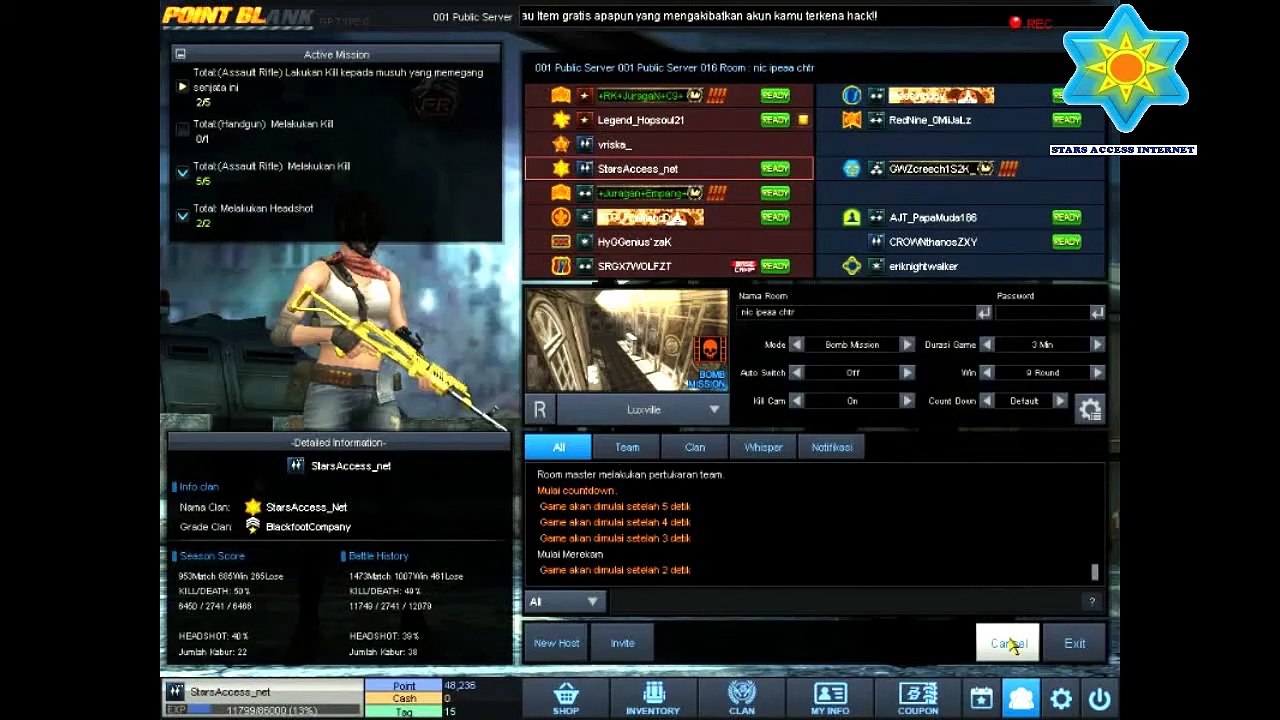
Task: Click the Exit room button
Action: [x=1074, y=643]
